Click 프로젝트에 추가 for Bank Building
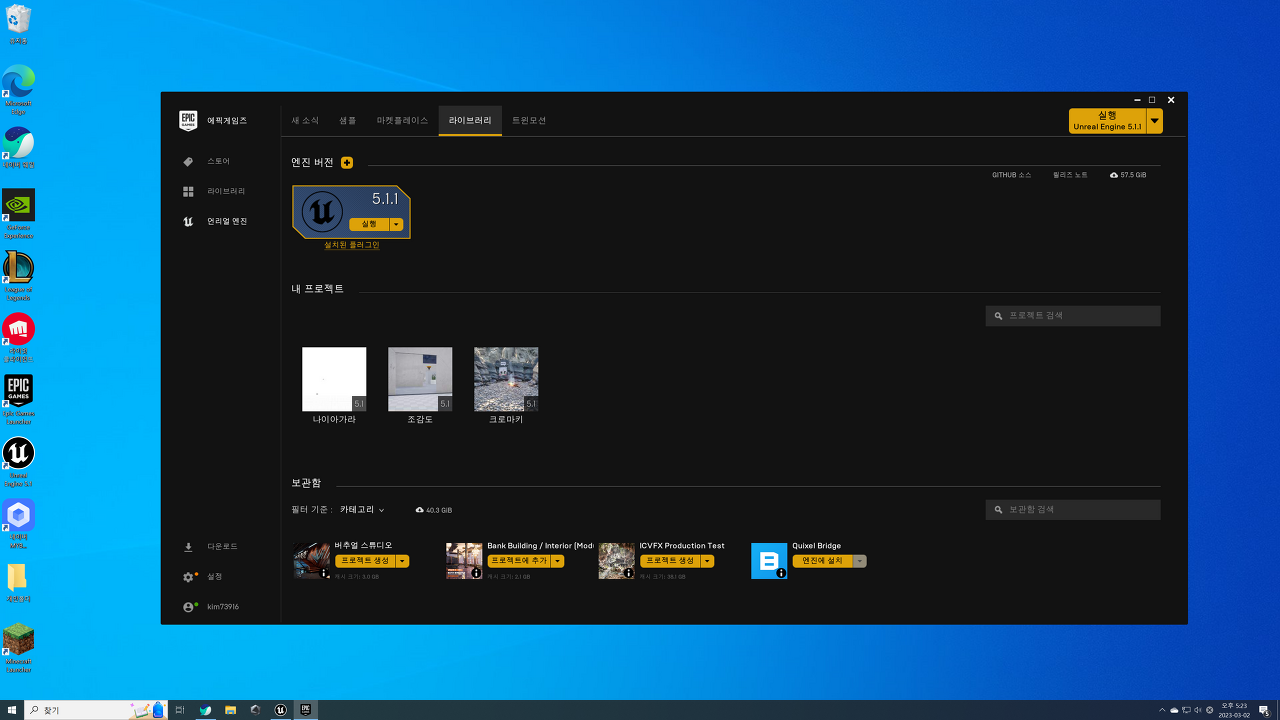Image resolution: width=1280 pixels, height=720 pixels. (x=519, y=561)
